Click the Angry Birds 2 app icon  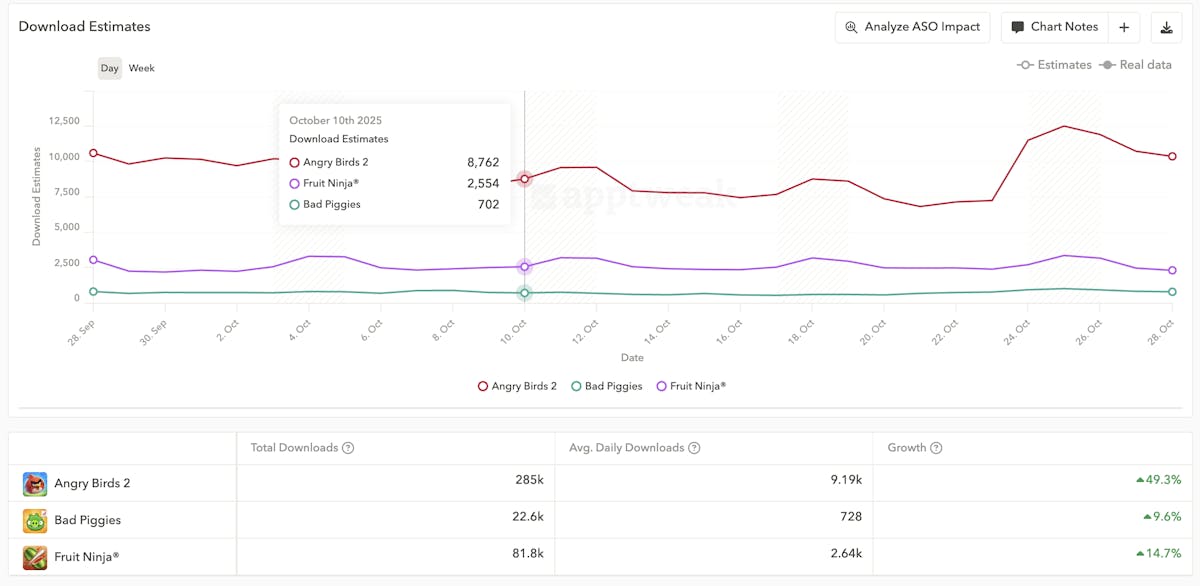[35, 484]
